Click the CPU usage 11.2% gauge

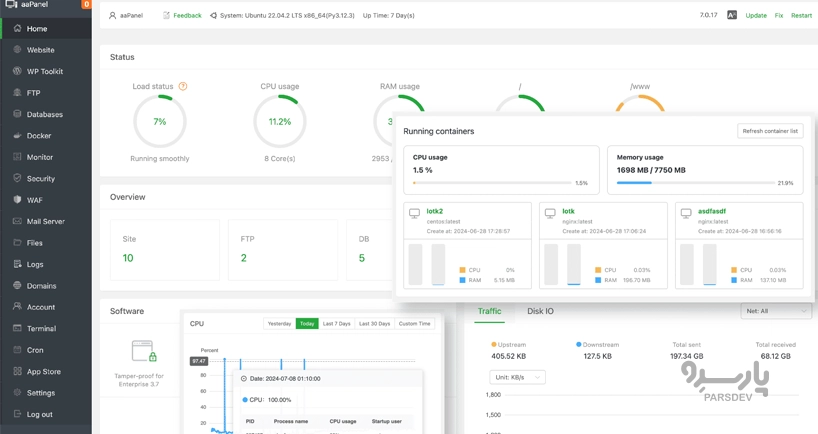pyautogui.click(x=280, y=122)
